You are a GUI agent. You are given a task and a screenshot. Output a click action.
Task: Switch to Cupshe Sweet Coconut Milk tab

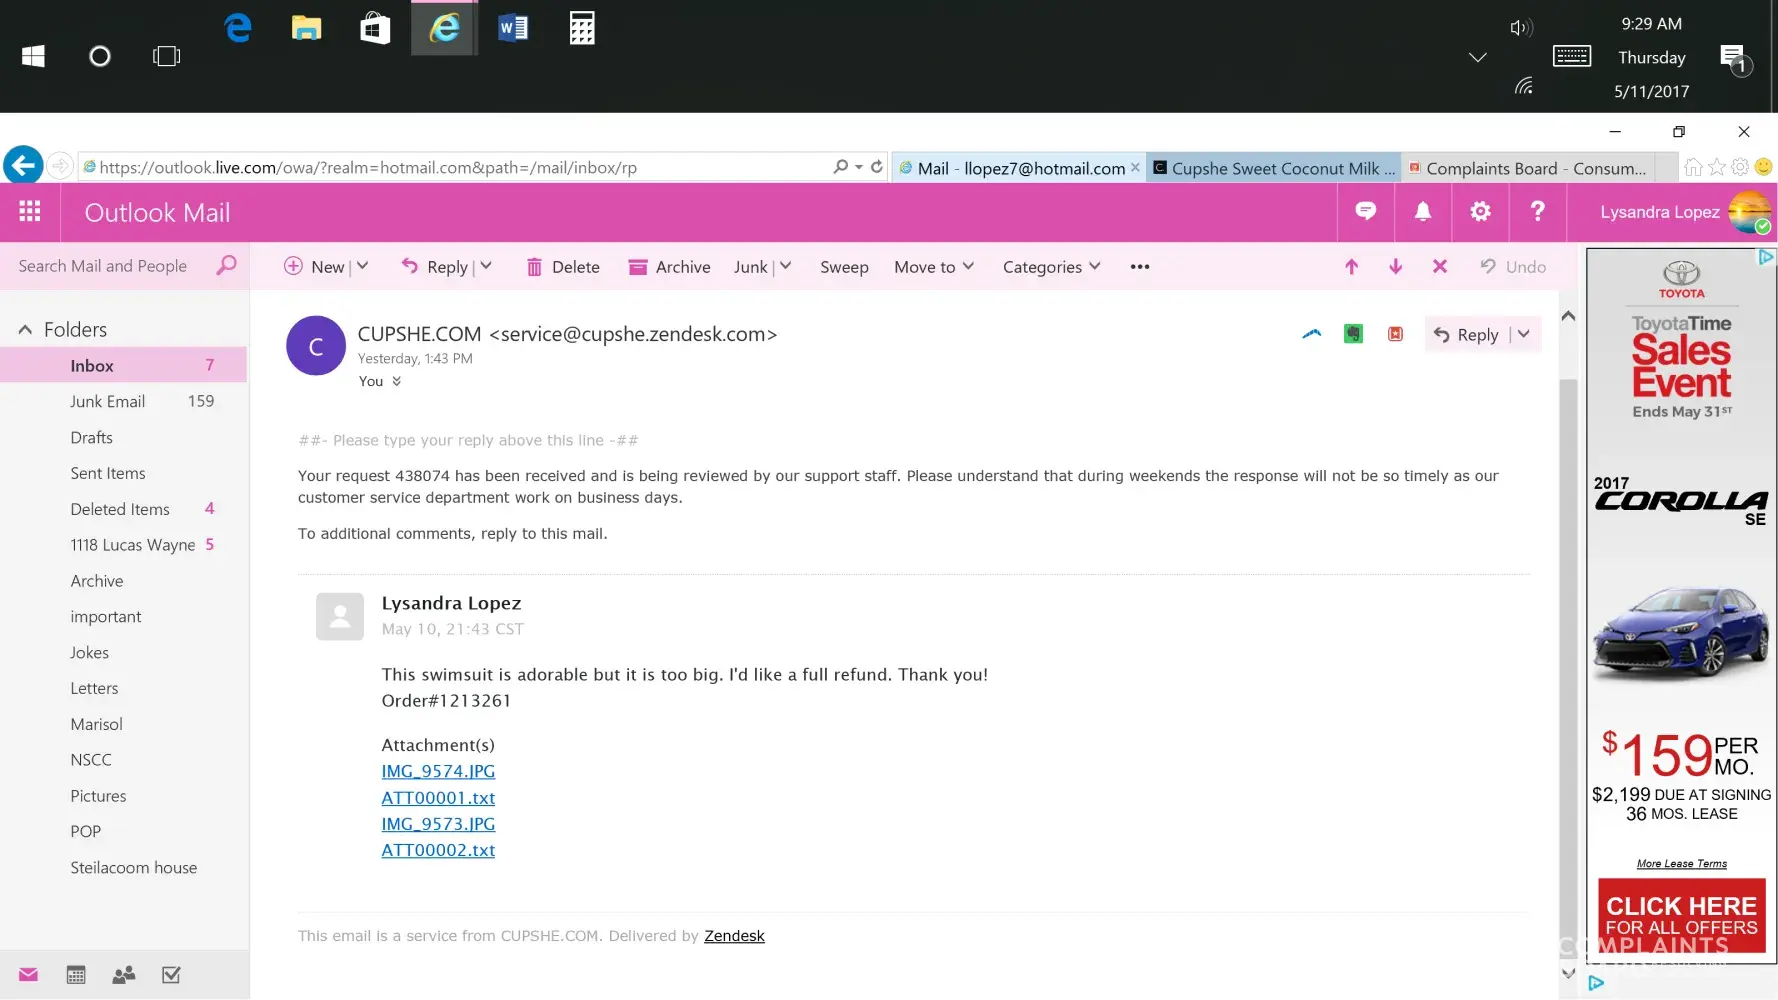click(x=1274, y=168)
